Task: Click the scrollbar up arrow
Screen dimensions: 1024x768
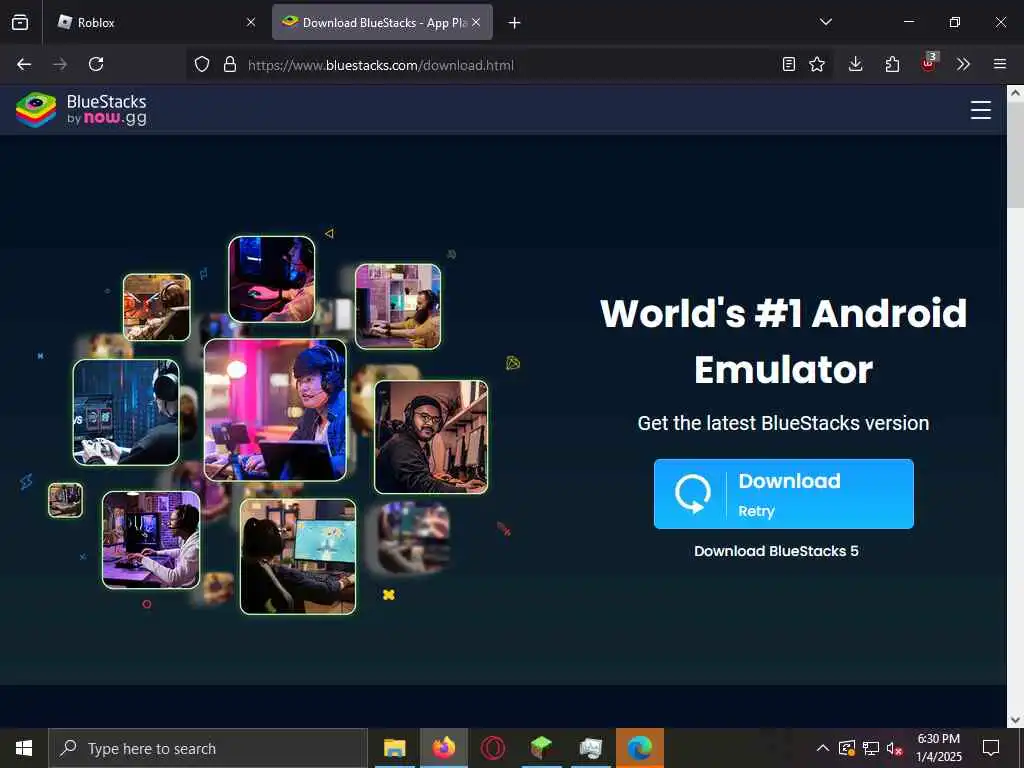Action: click(x=1016, y=93)
